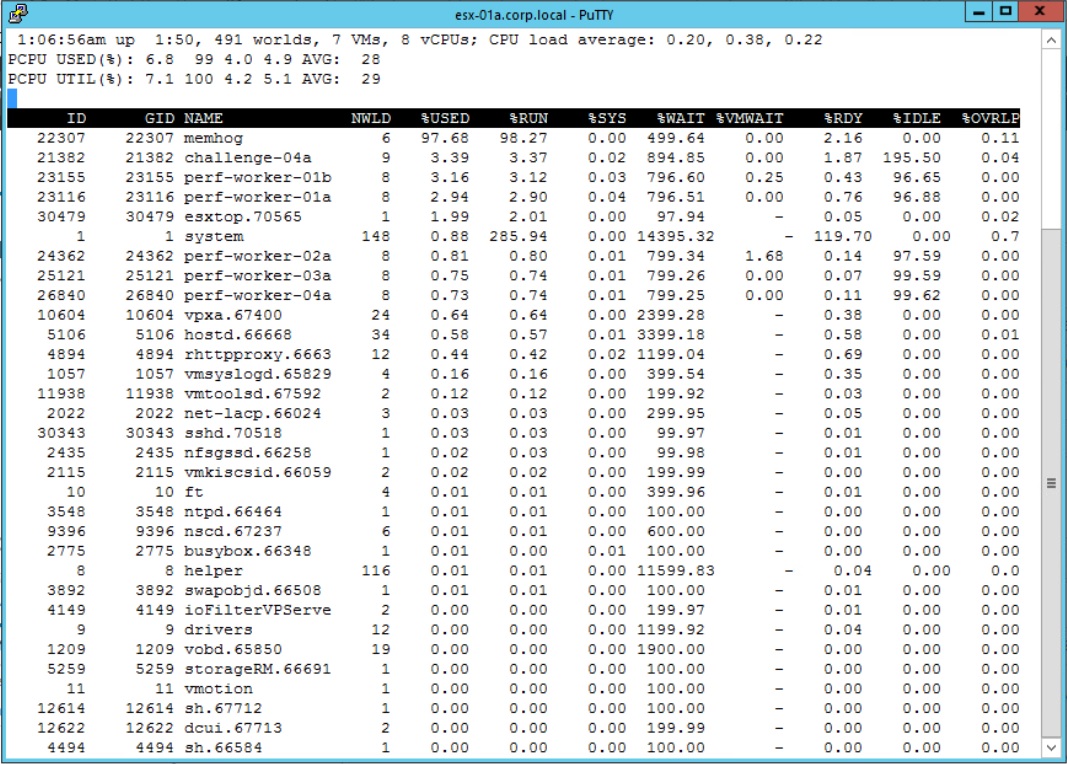Select the challenge-04a VM name

click(x=248, y=158)
